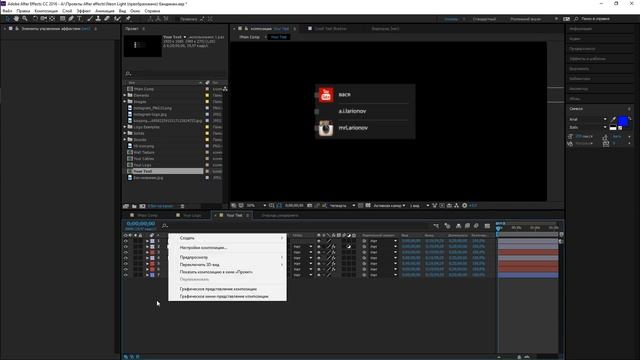
Task: Click the timeline layer search magnifier
Action: coord(164,226)
